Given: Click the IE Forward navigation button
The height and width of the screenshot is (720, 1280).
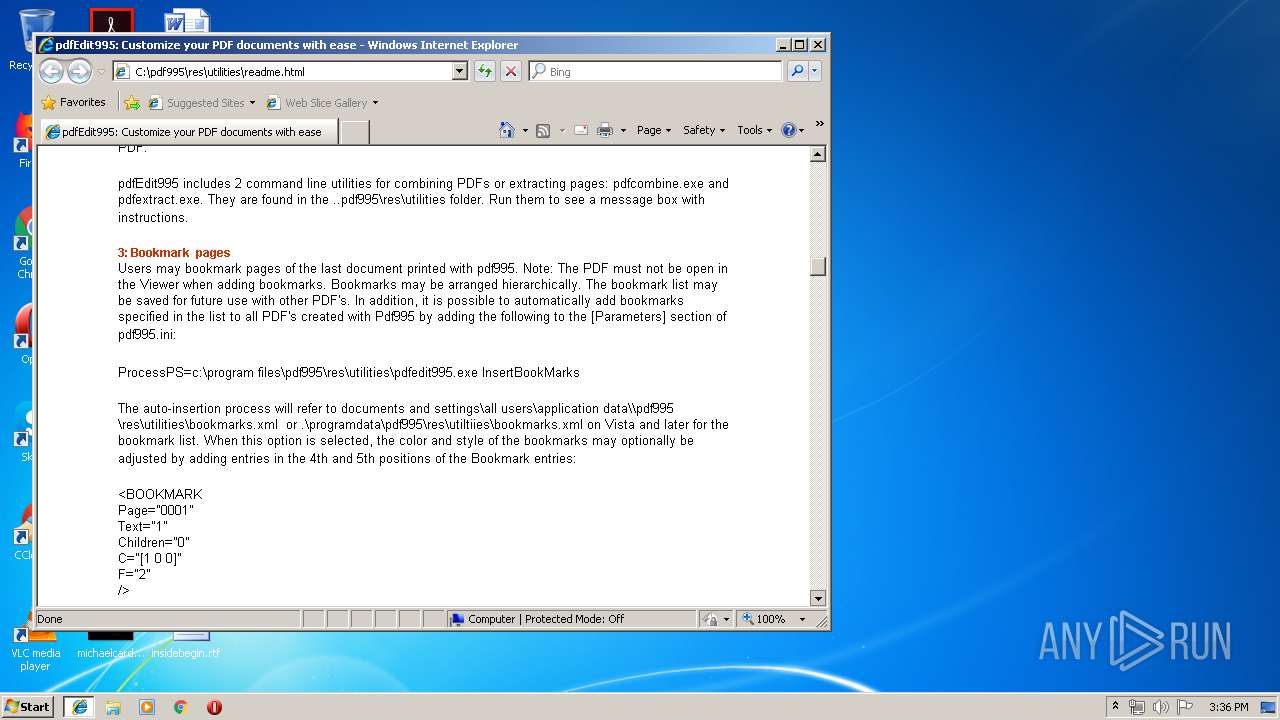Looking at the screenshot, I should coord(79,71).
